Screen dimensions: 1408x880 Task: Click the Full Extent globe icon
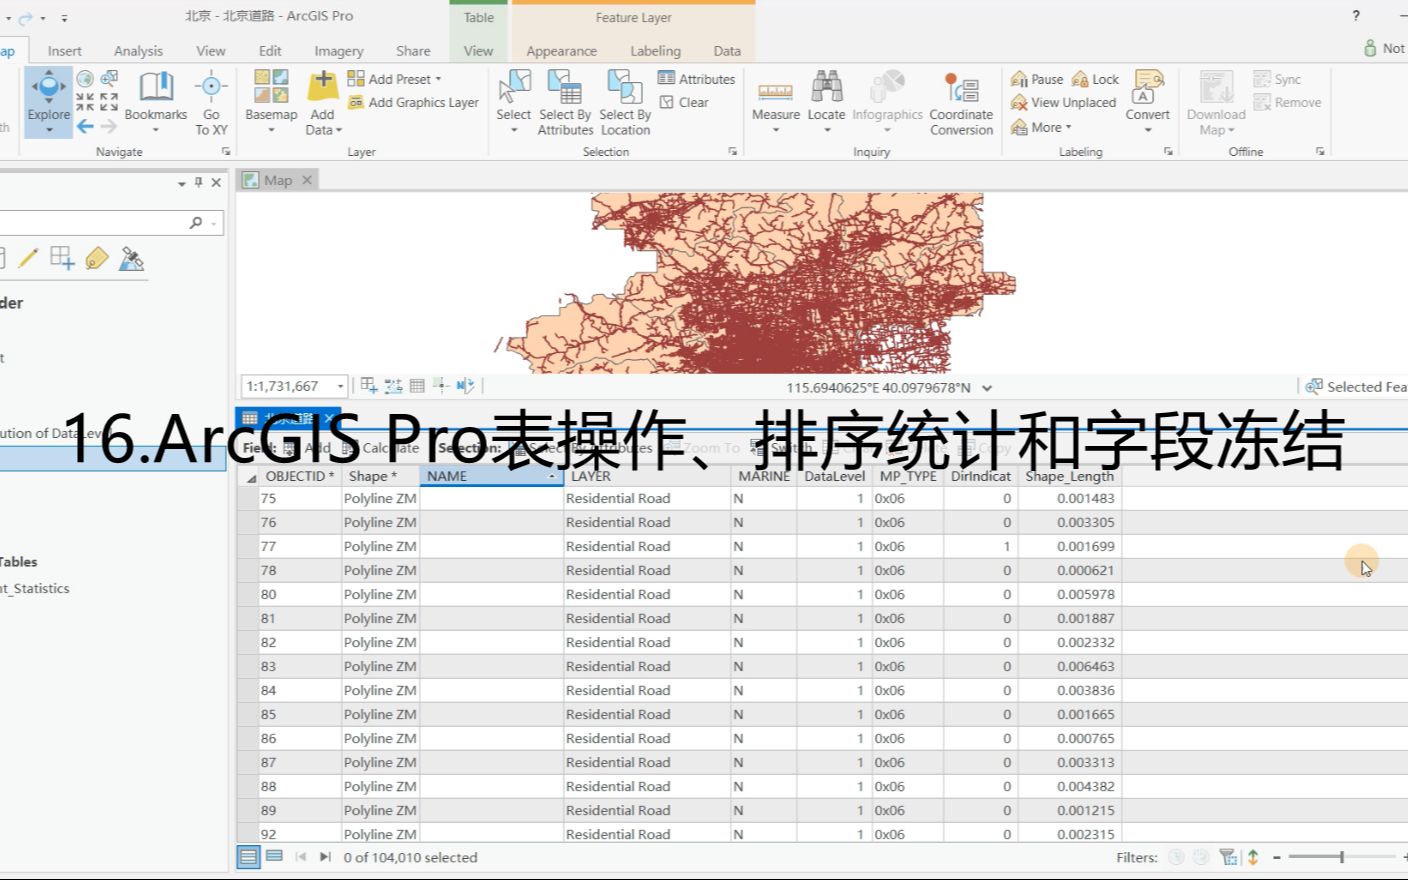(x=85, y=79)
